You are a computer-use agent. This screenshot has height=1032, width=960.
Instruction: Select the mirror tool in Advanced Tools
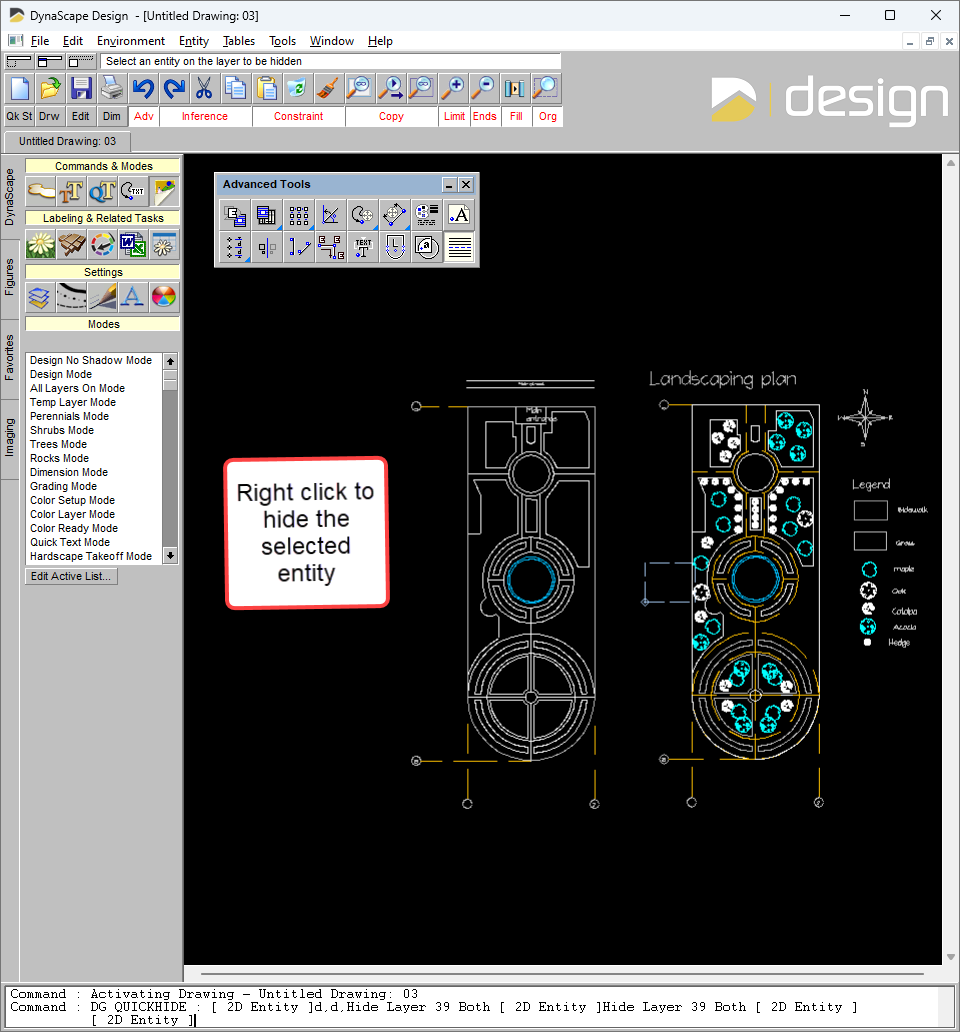(x=267, y=247)
